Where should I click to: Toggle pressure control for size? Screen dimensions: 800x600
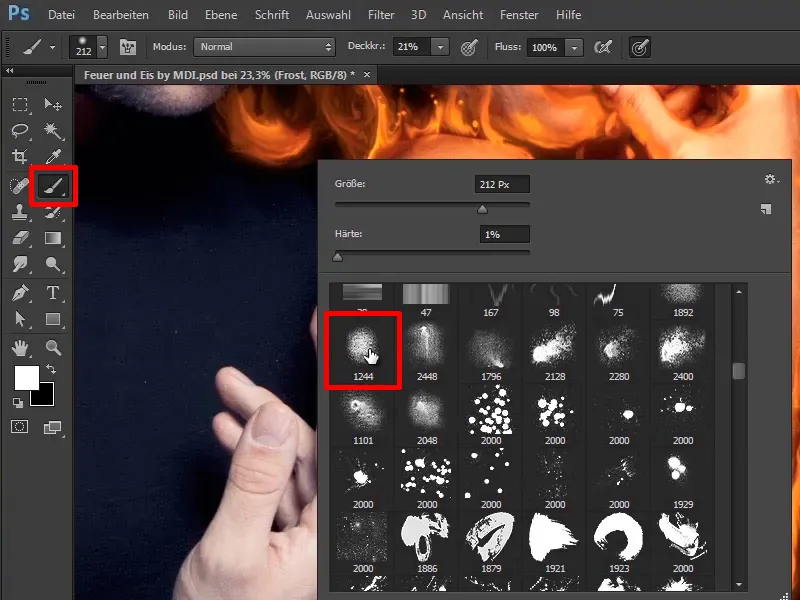point(640,47)
